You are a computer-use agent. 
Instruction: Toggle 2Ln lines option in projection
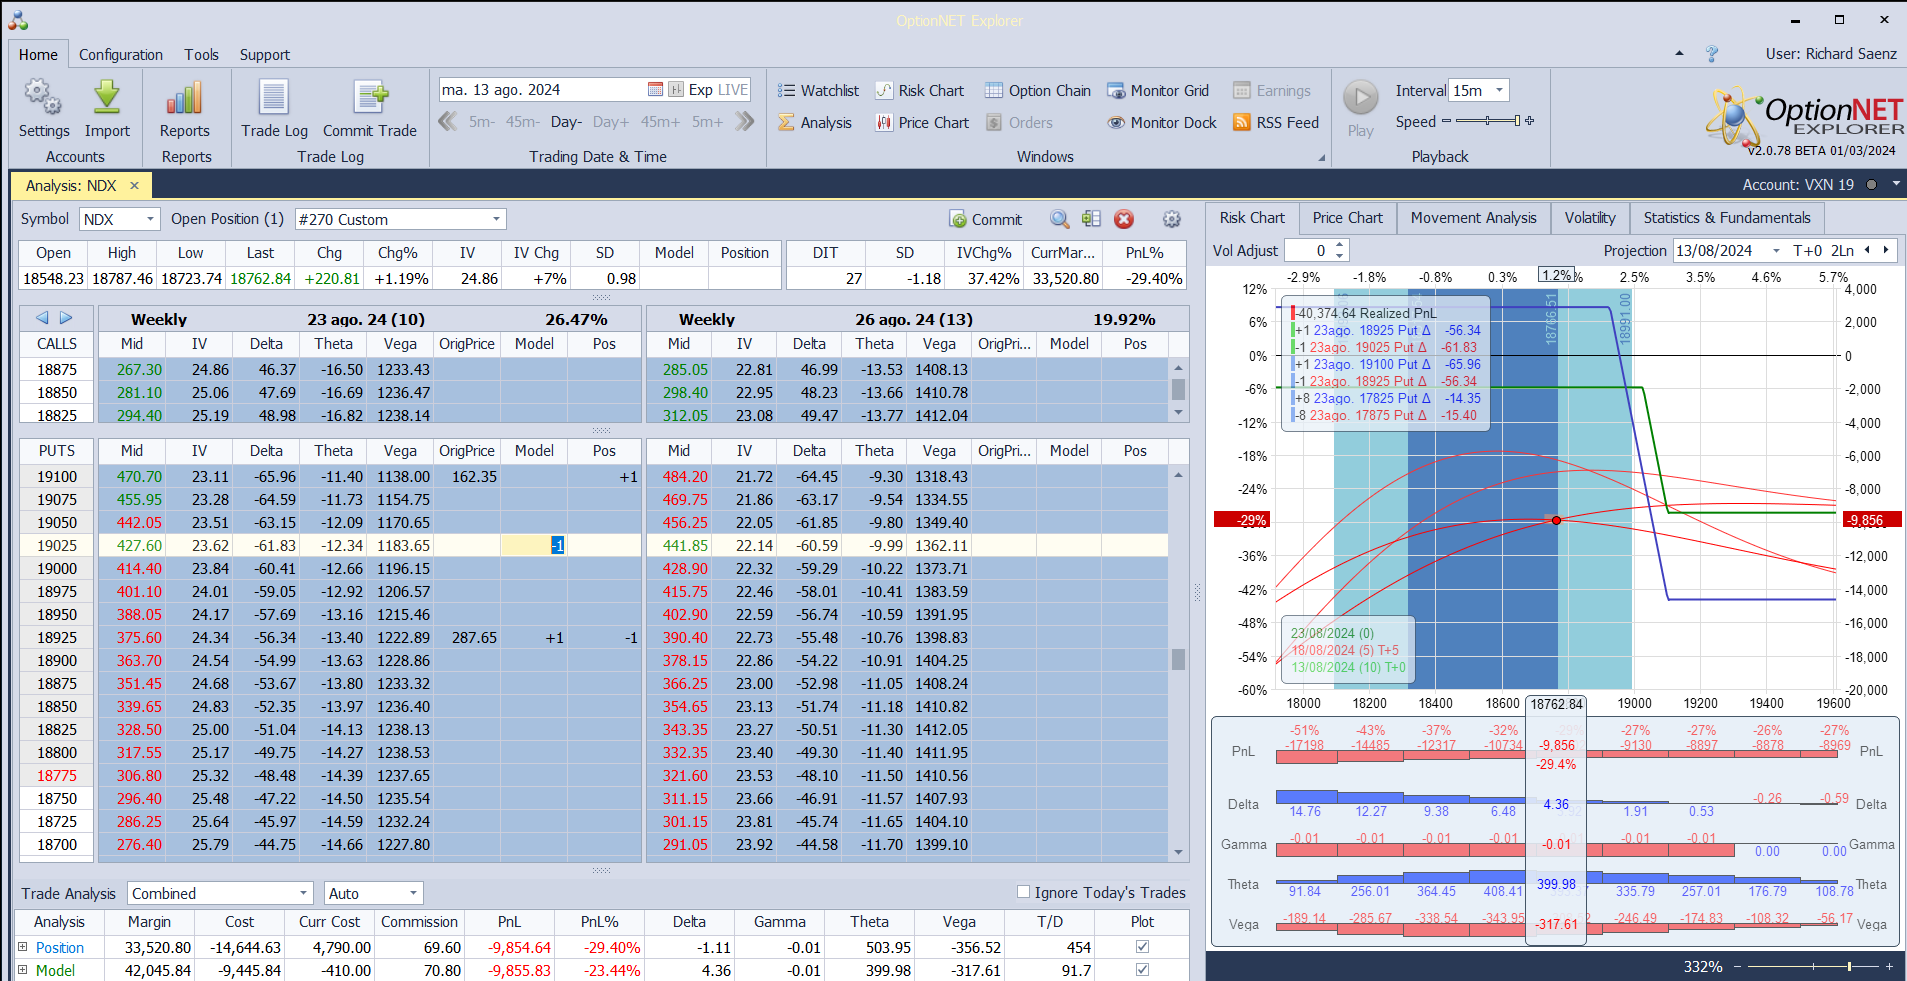point(1842,251)
